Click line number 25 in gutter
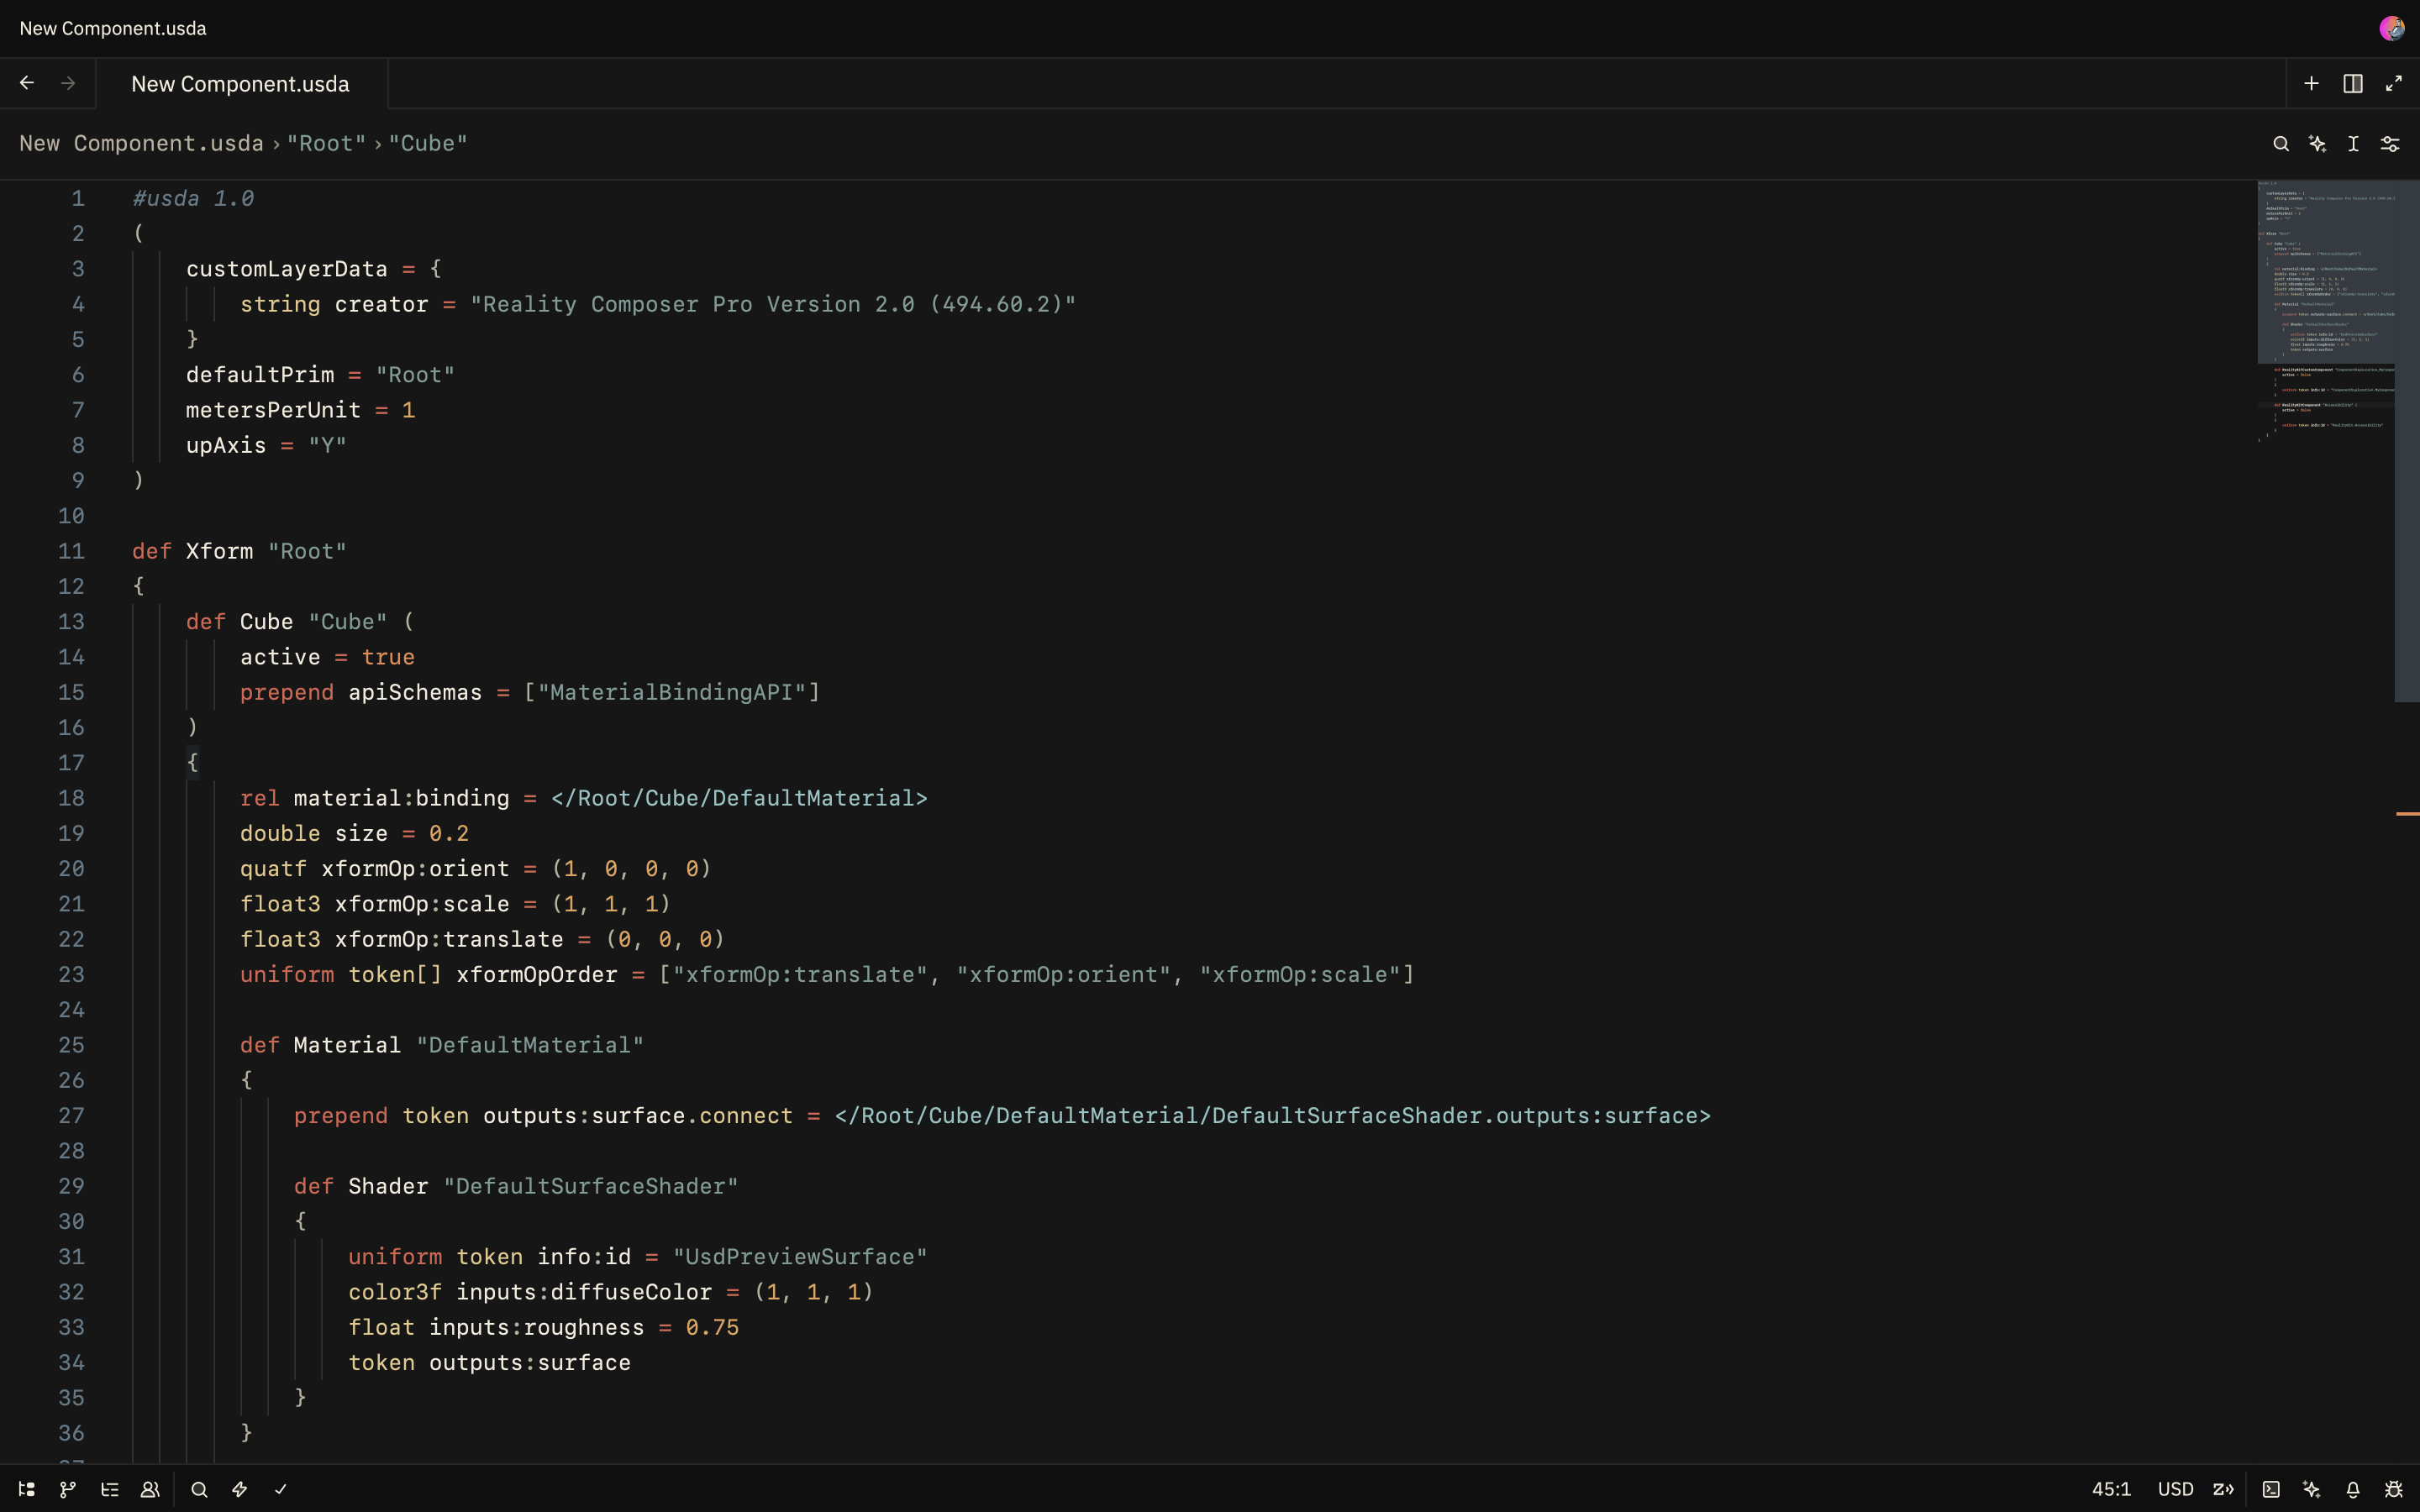The width and height of the screenshot is (2420, 1512). (x=71, y=1045)
